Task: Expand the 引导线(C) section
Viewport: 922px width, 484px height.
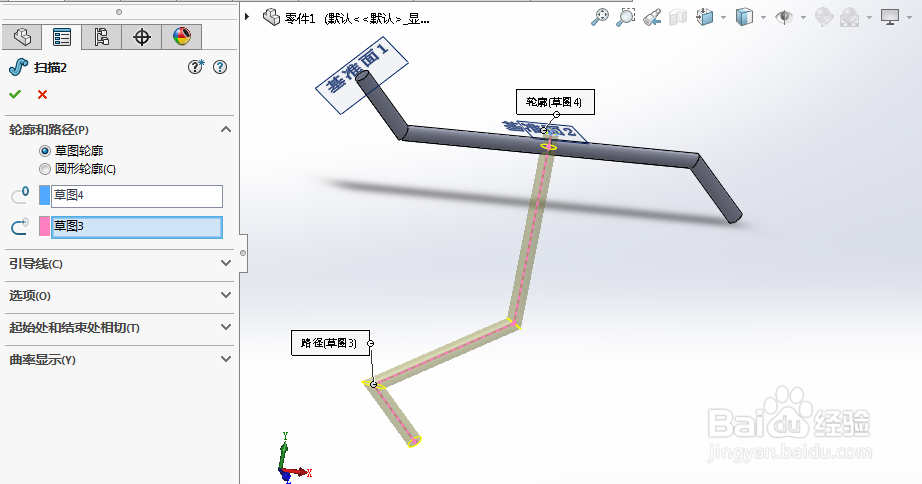Action: [226, 263]
